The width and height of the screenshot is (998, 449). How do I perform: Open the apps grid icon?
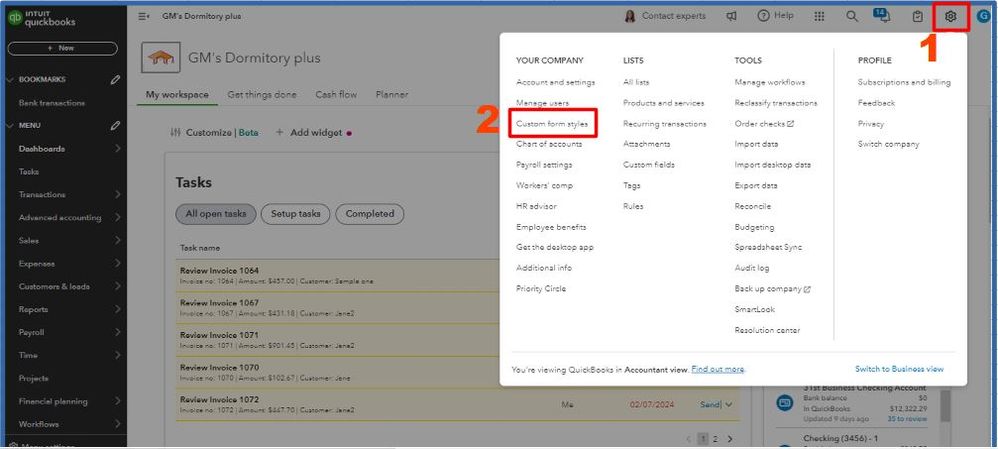[819, 17]
